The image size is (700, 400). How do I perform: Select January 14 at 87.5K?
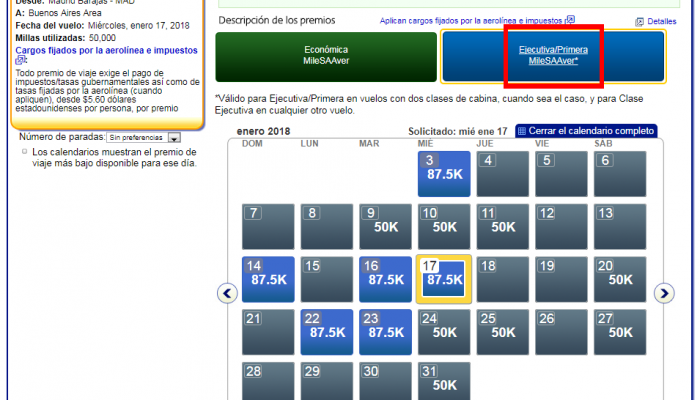coord(268,279)
